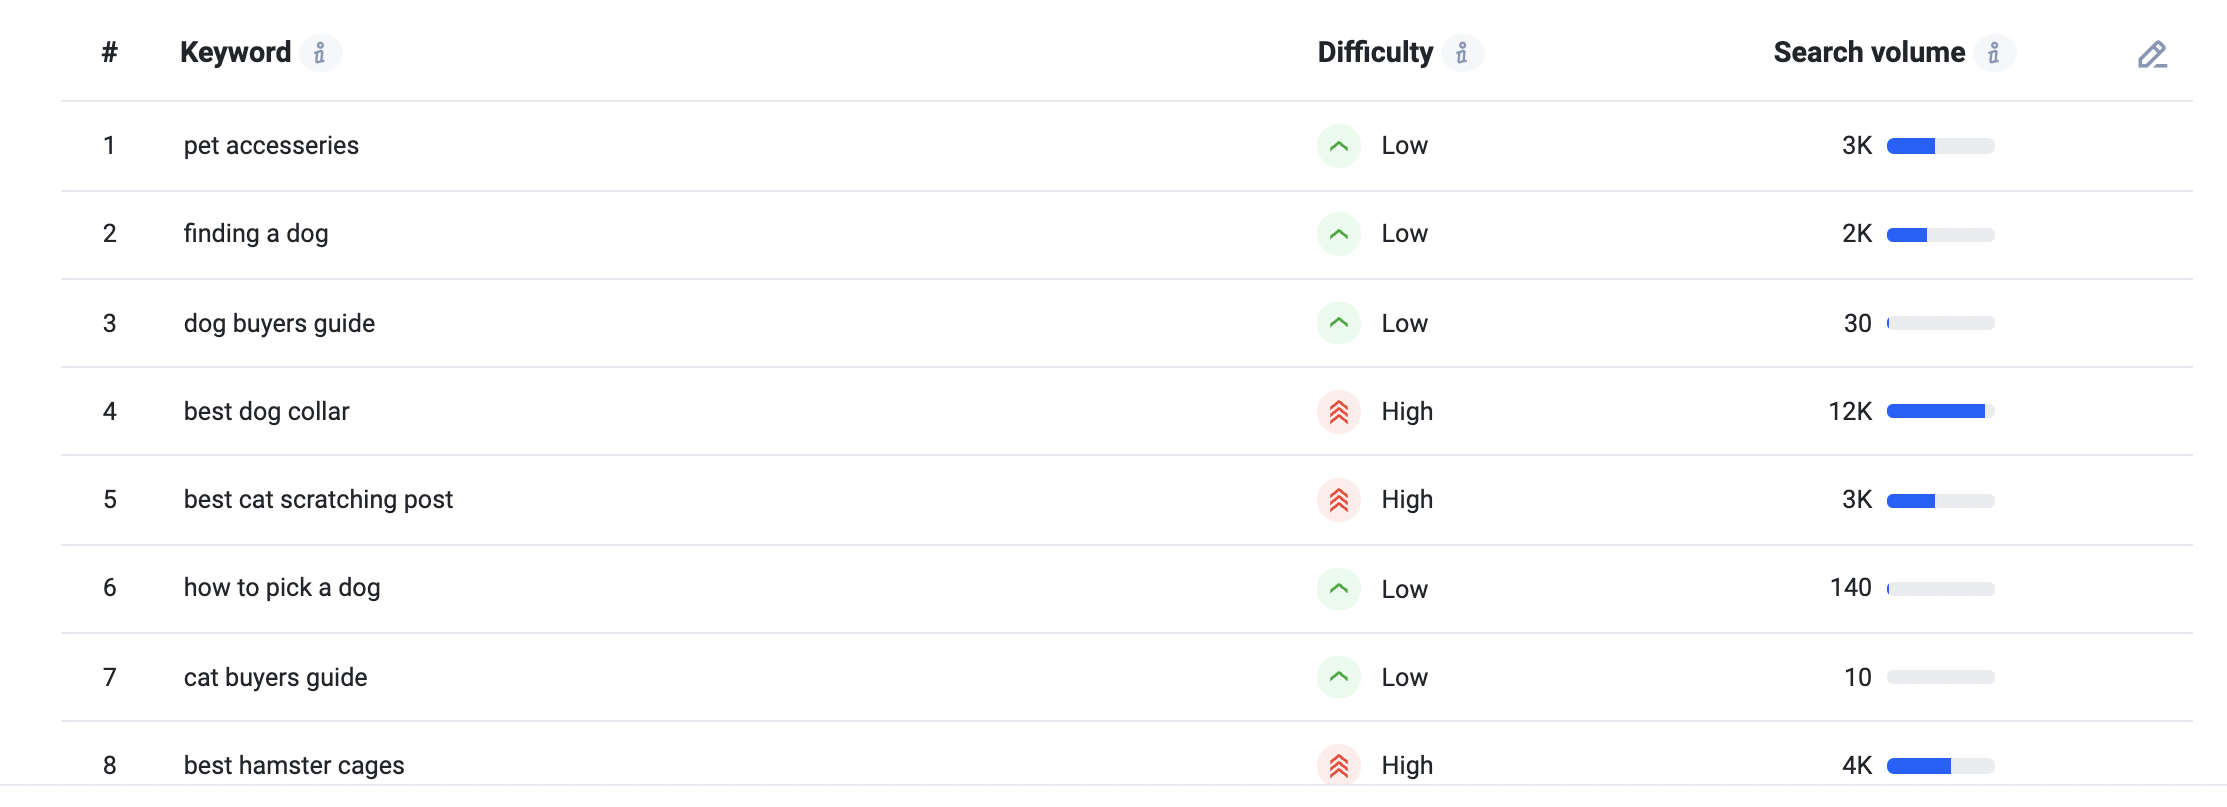Viewport: 2227px width, 807px height.
Task: Click the 'pet accesseries' keyword row
Action: point(1127,146)
